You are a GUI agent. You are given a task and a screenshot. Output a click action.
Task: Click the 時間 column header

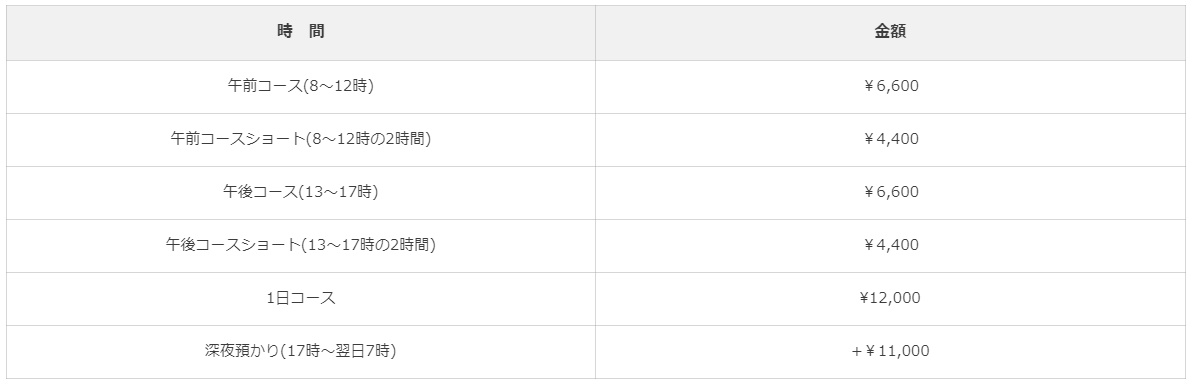pyautogui.click(x=301, y=33)
